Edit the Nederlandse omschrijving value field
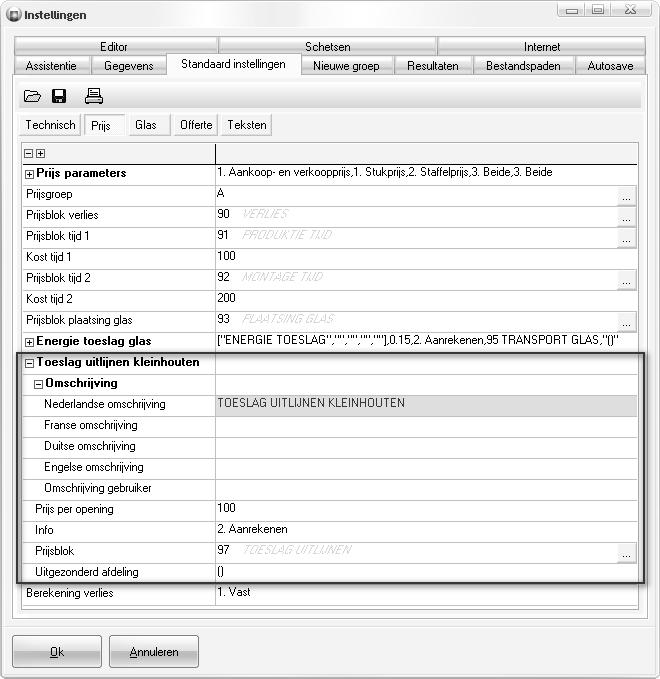660x679 pixels. point(426,405)
